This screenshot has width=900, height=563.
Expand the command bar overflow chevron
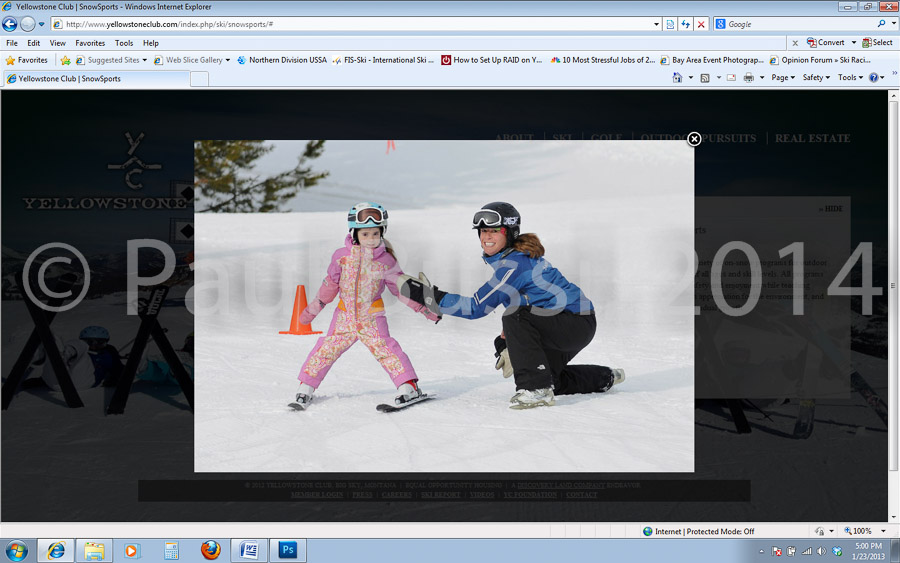894,73
